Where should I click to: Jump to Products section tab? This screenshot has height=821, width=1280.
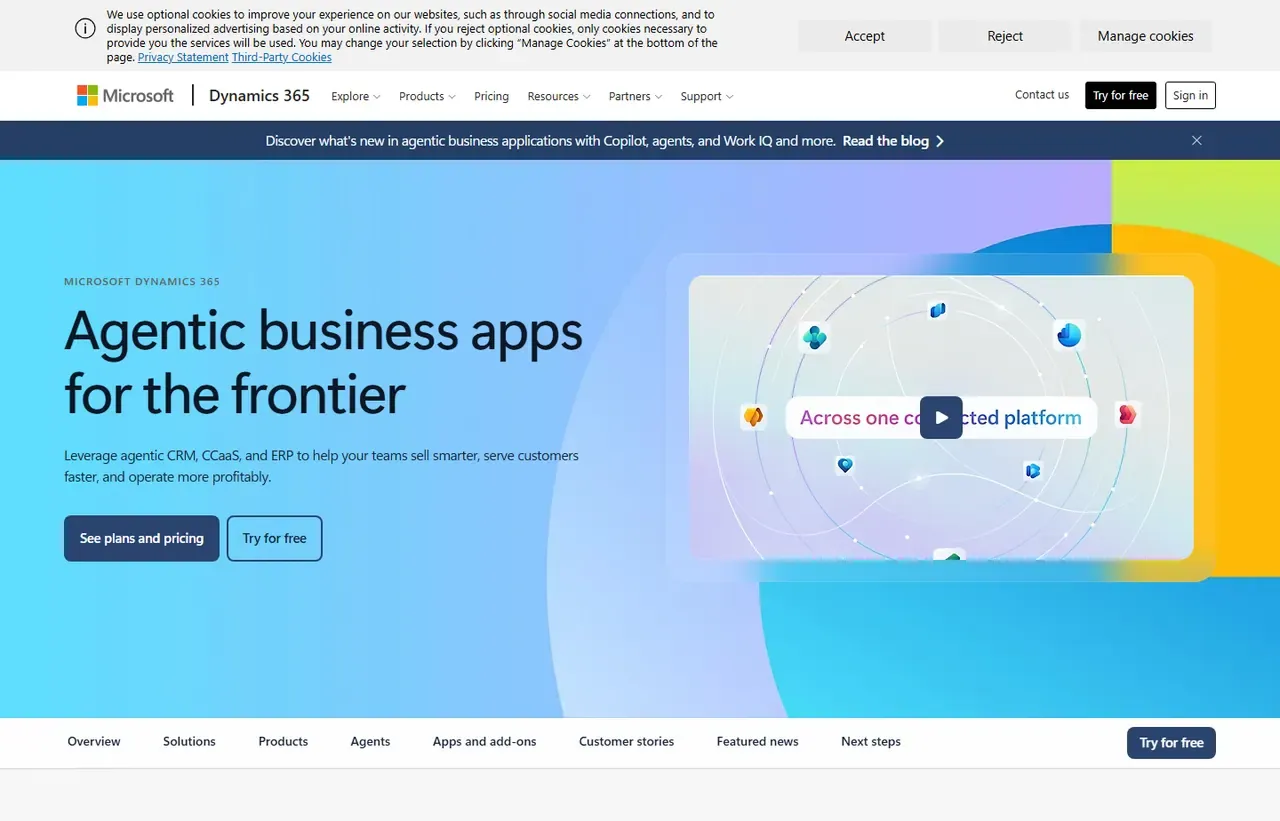coord(283,742)
